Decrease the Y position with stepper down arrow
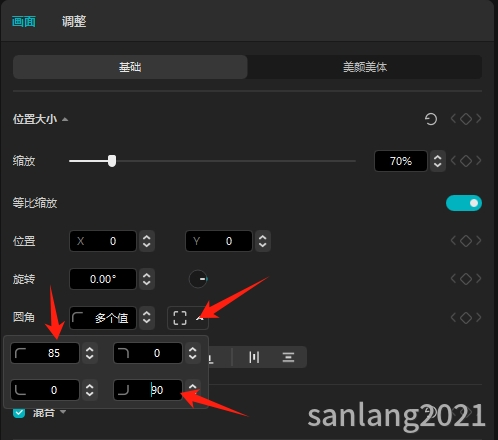498x440 pixels. click(x=263, y=245)
